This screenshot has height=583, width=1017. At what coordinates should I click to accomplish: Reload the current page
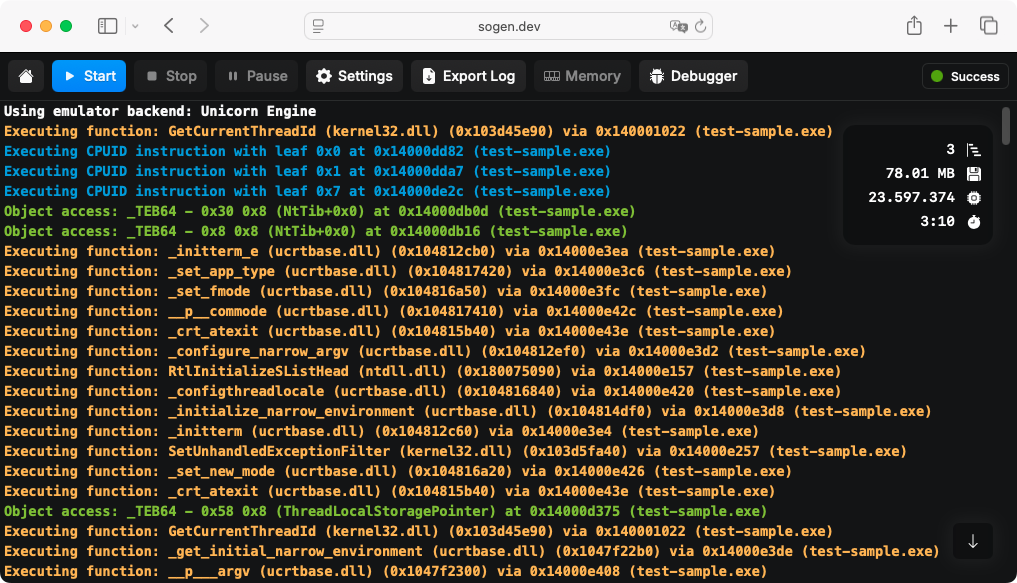[x=700, y=26]
